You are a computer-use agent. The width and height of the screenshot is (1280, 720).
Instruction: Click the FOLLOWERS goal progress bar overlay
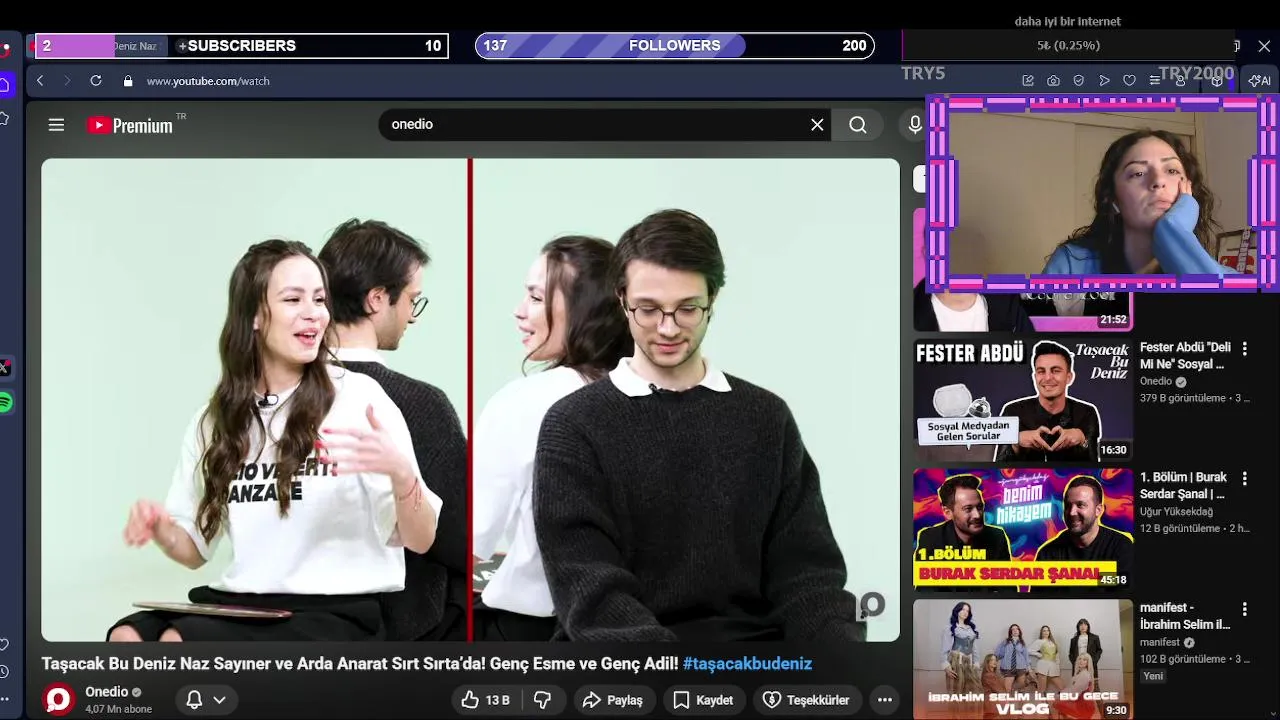[x=675, y=46]
